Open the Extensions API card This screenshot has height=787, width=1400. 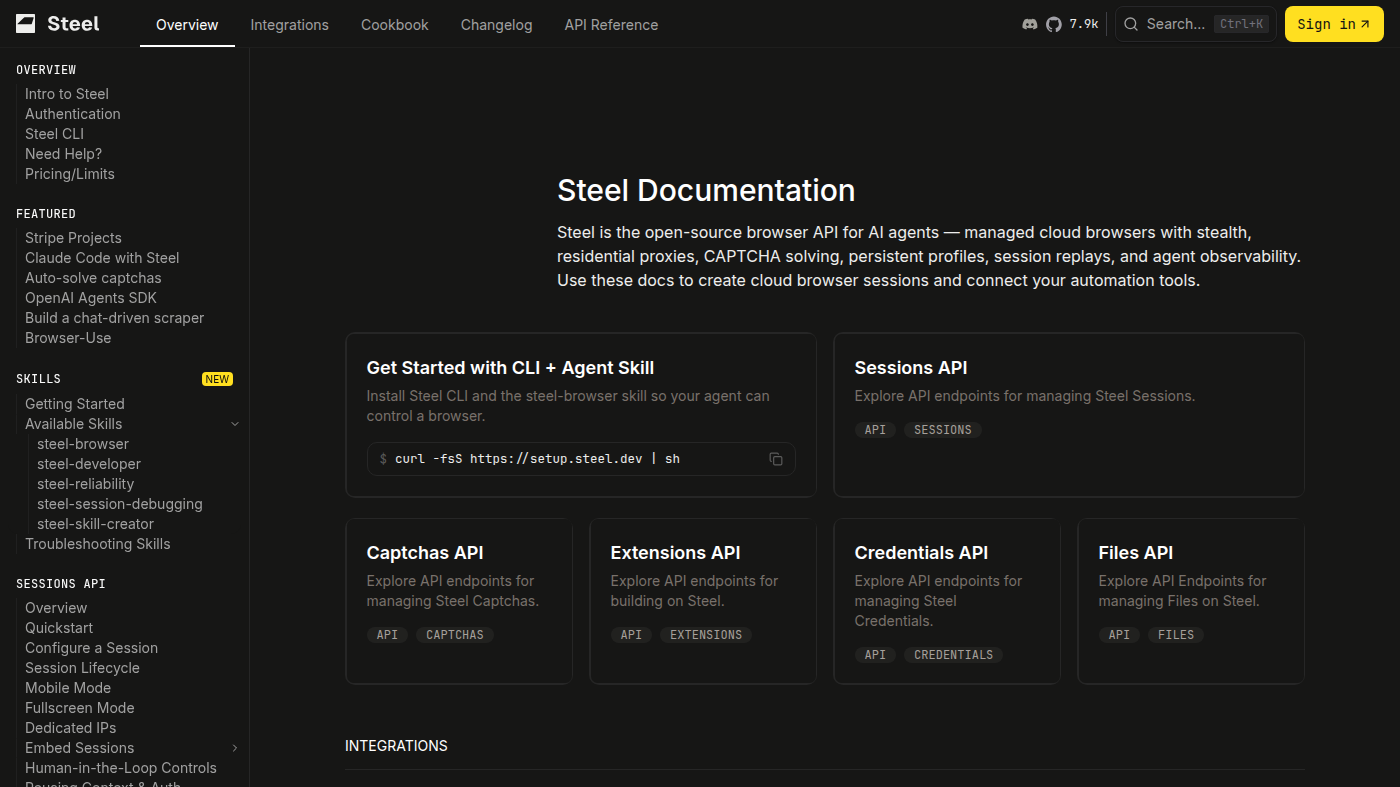703,601
